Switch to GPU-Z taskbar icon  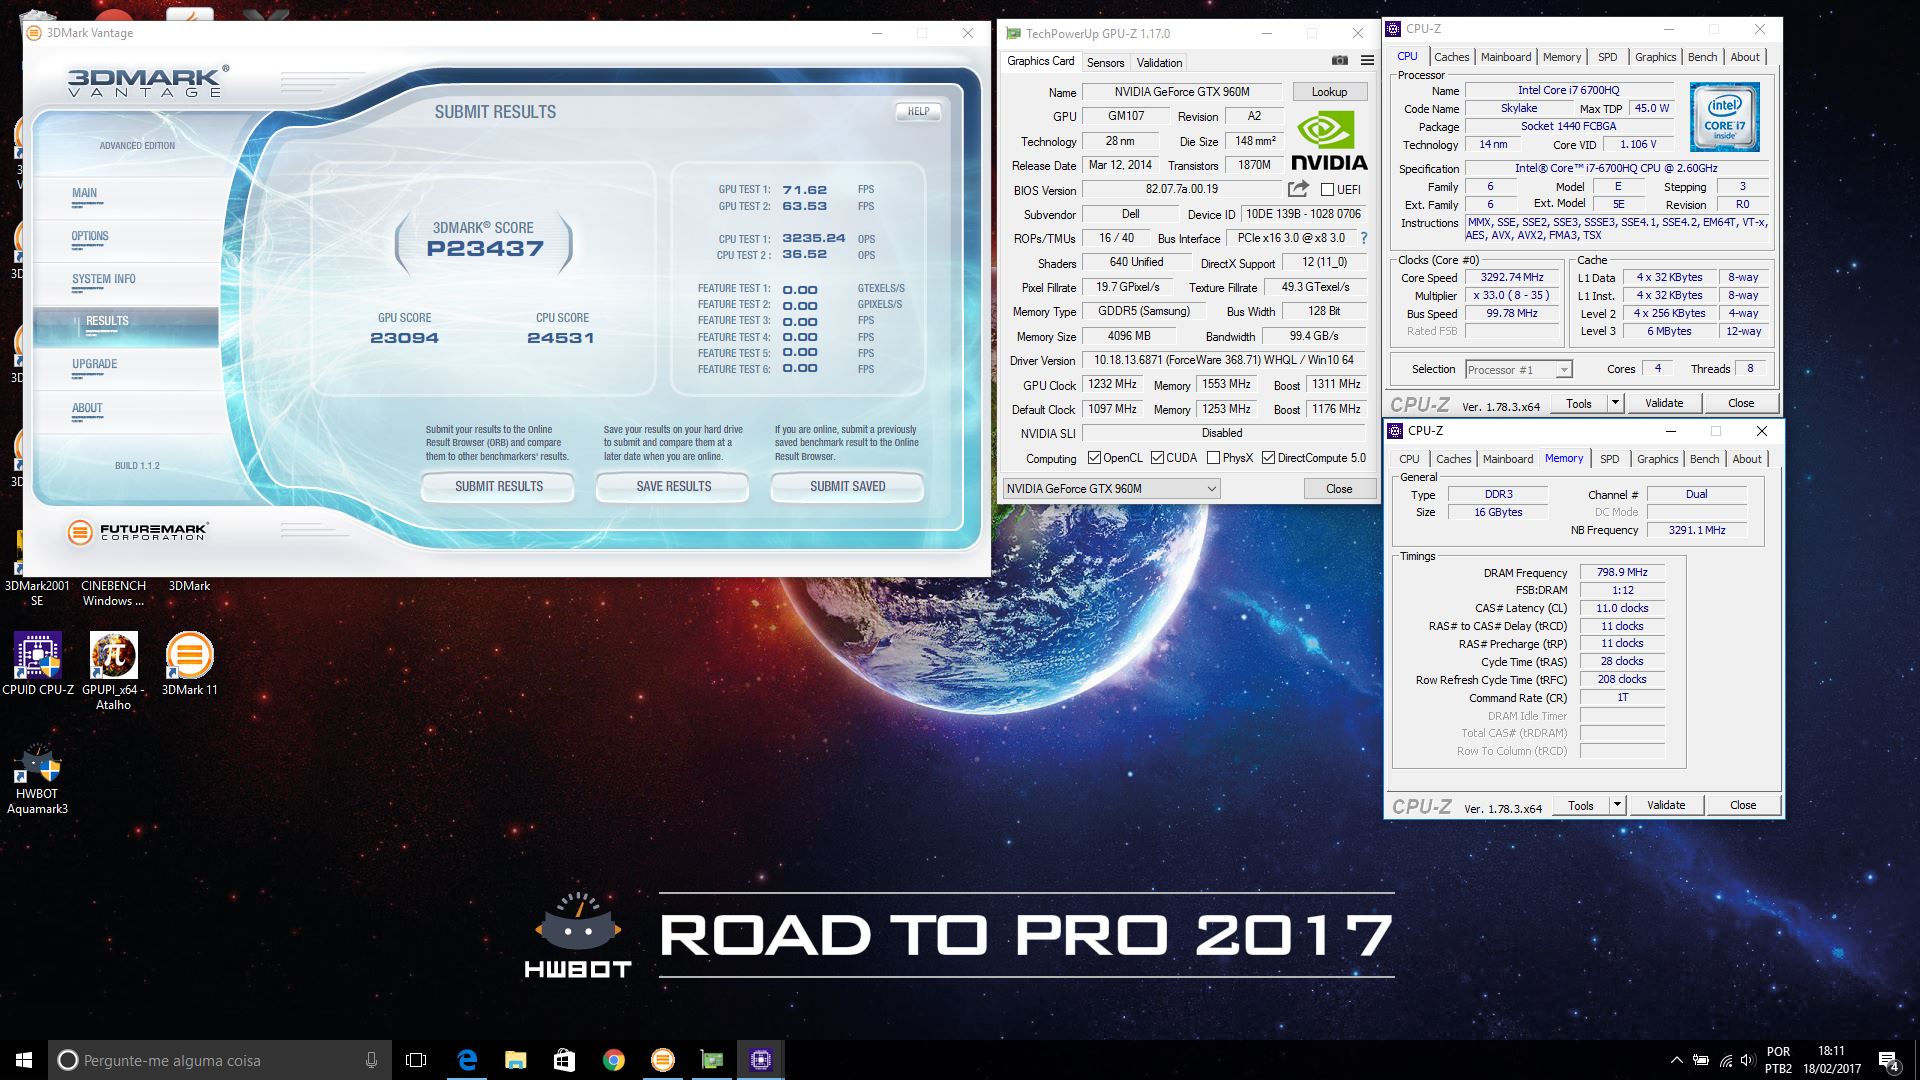pyautogui.click(x=711, y=1060)
